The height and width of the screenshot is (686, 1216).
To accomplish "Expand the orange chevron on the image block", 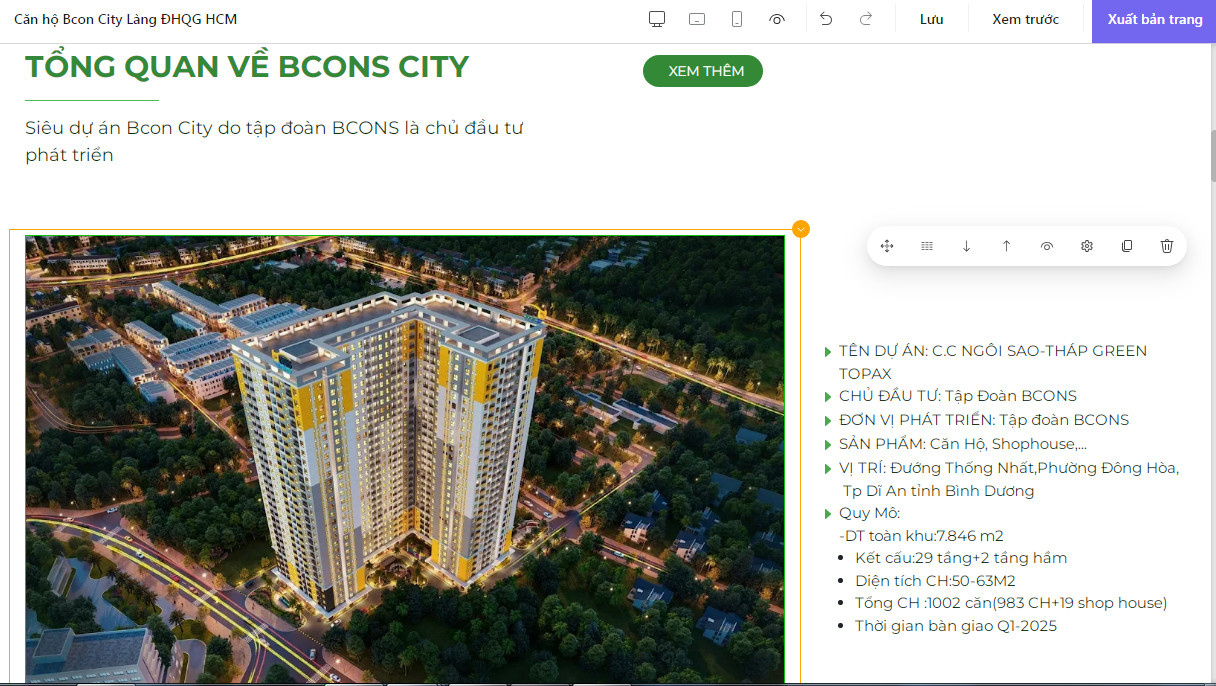I will (801, 229).
